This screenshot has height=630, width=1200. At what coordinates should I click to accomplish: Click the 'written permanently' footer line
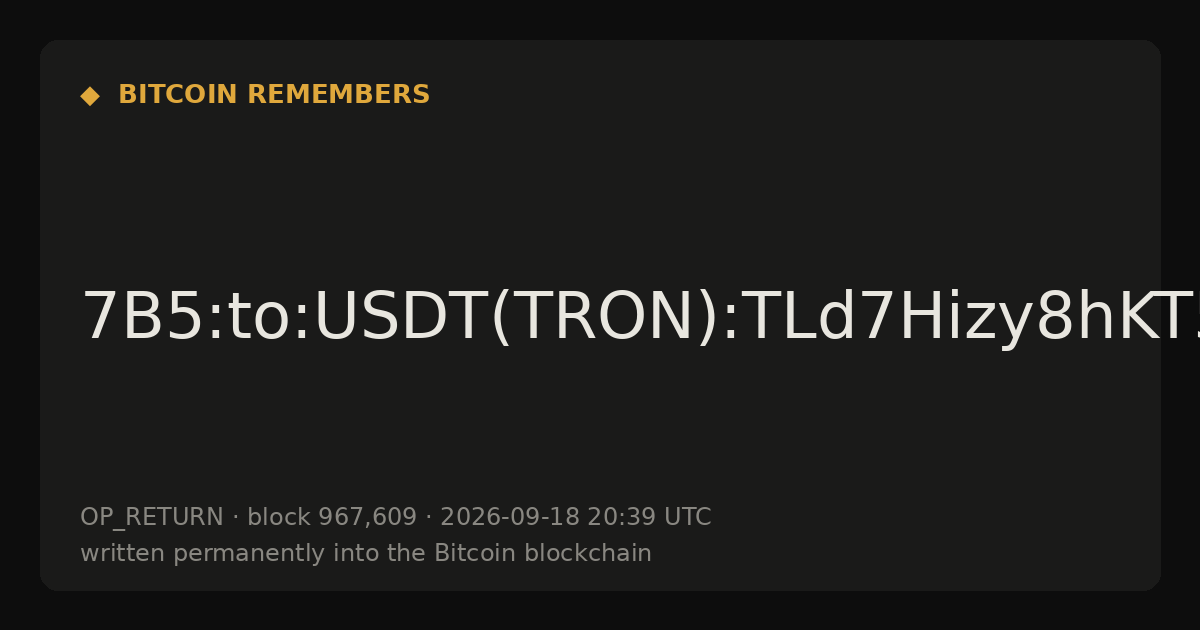coord(366,553)
